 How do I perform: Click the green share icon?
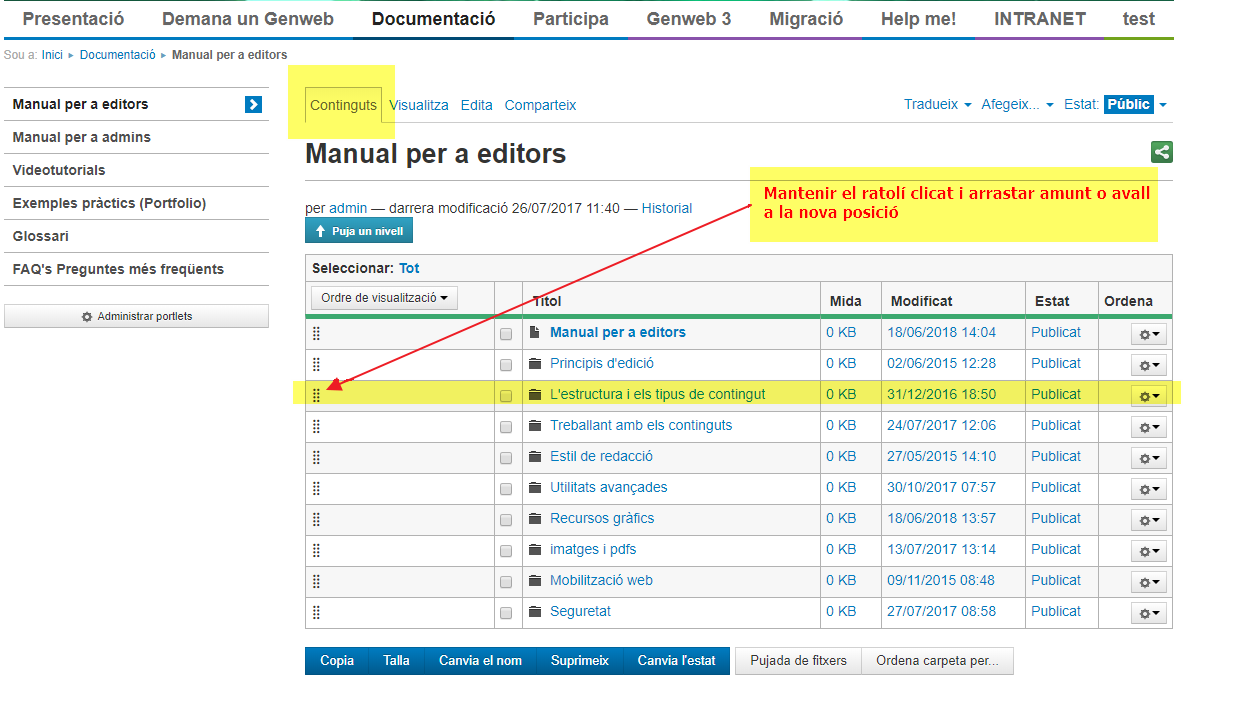click(x=1161, y=152)
